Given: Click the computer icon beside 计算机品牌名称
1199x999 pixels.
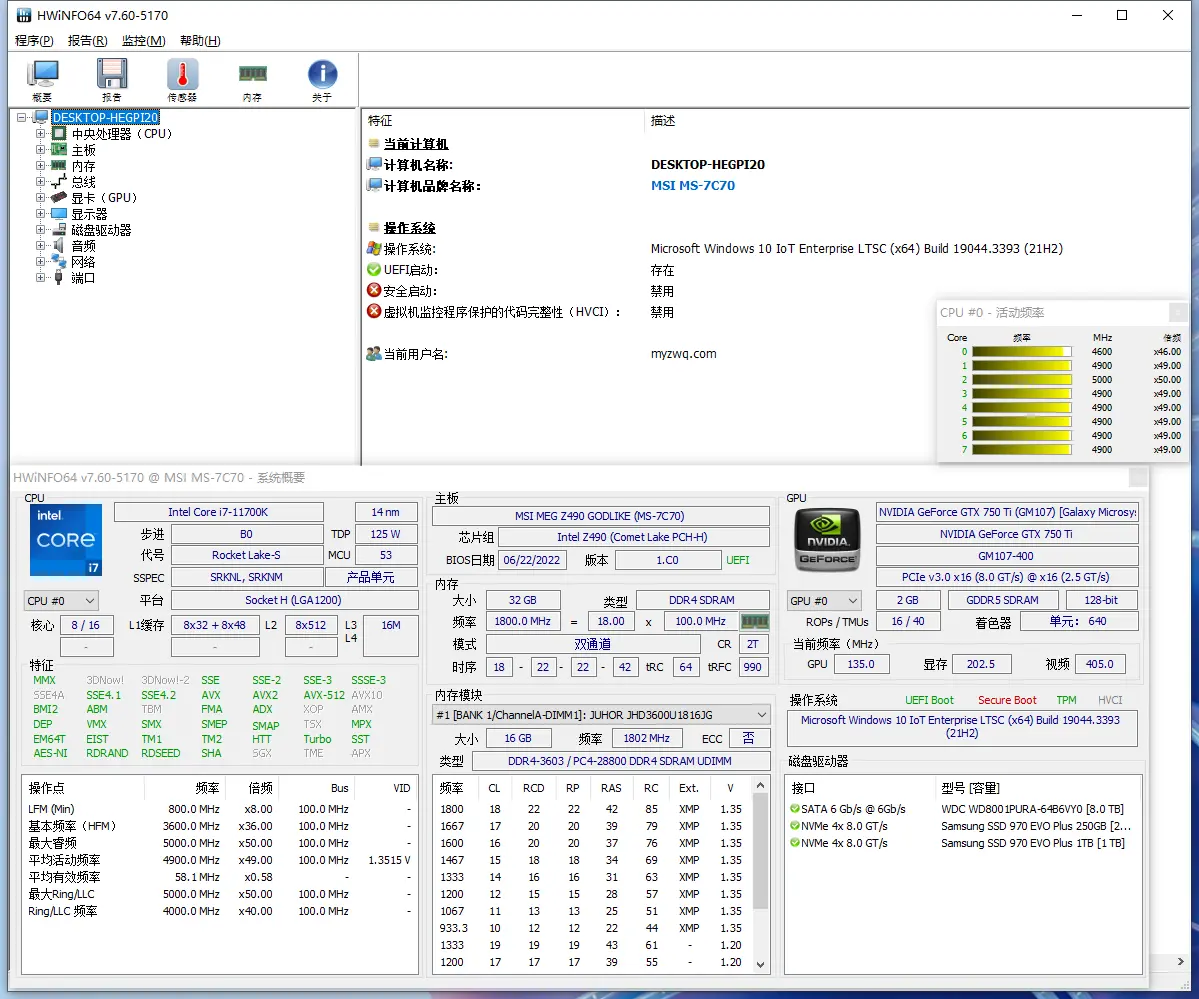Looking at the screenshot, I should point(374,184).
